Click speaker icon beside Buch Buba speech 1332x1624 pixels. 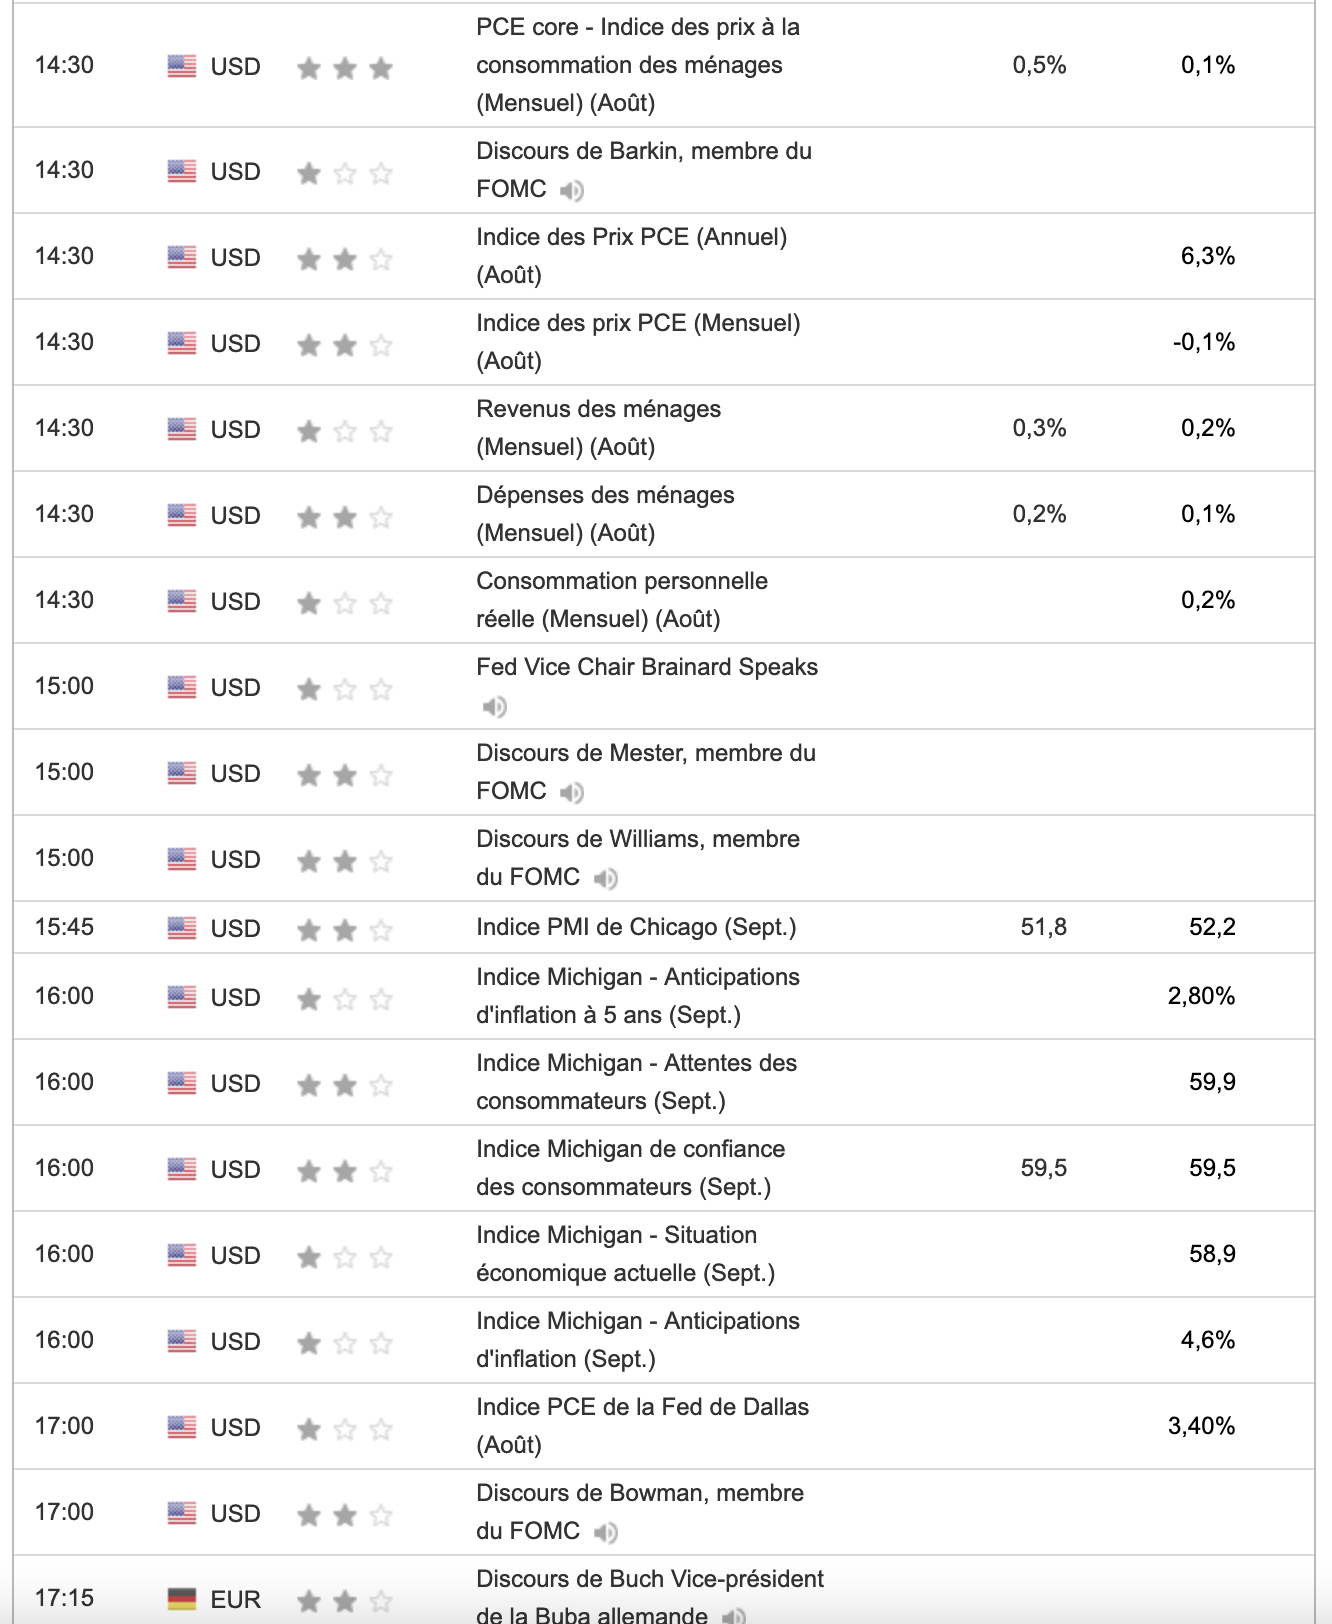tap(734, 1615)
